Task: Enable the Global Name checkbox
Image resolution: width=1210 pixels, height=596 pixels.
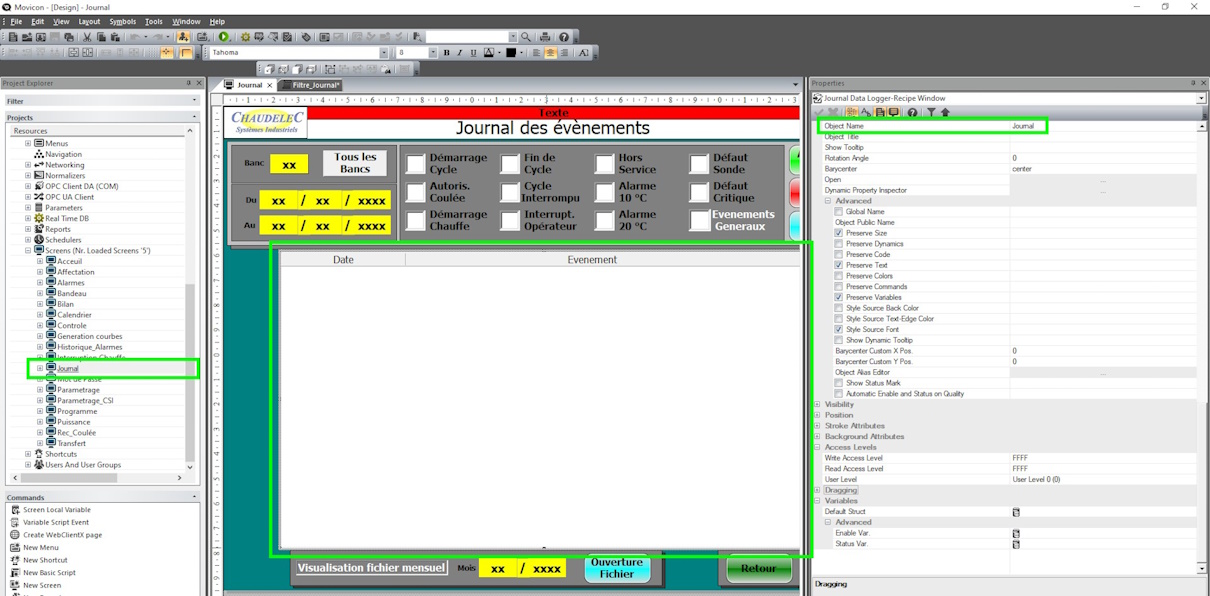Action: tap(838, 212)
